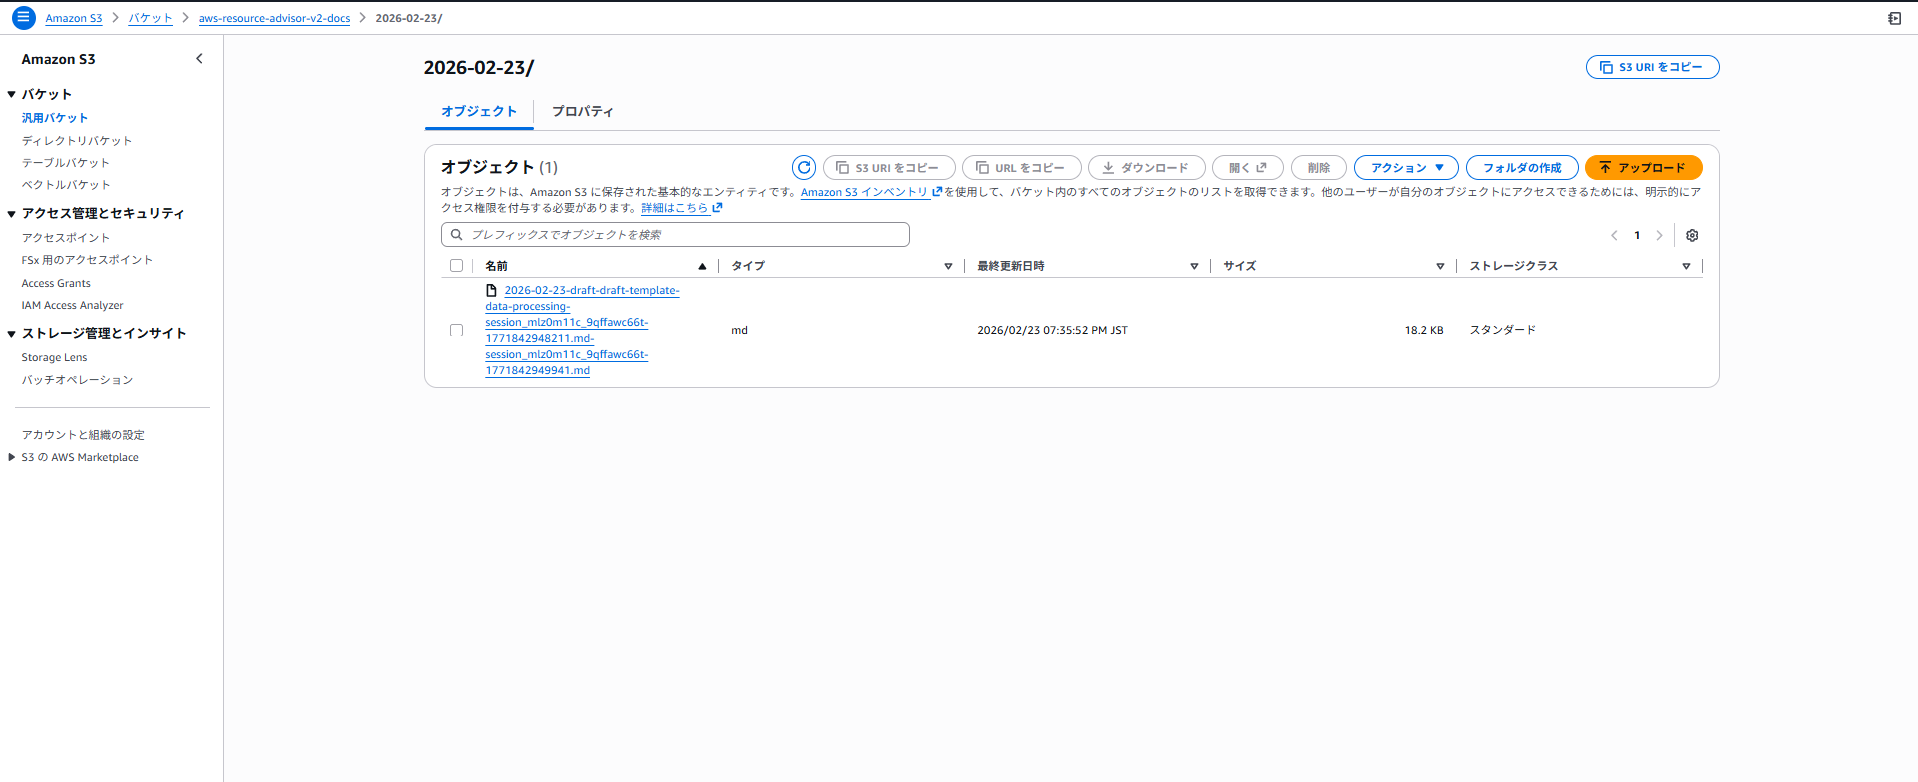Switch to the プロパティ tab
1918x782 pixels.
[582, 111]
